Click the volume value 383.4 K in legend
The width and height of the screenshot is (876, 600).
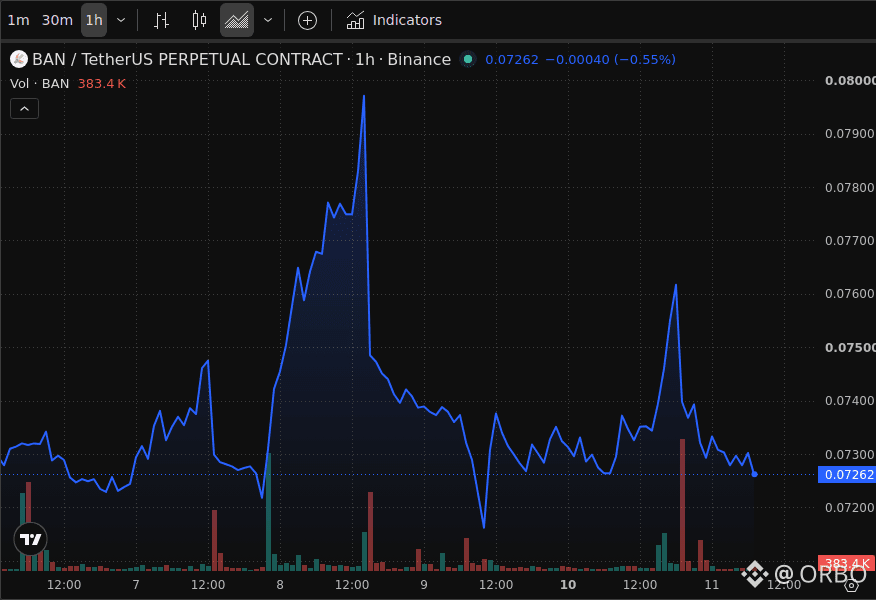[102, 84]
